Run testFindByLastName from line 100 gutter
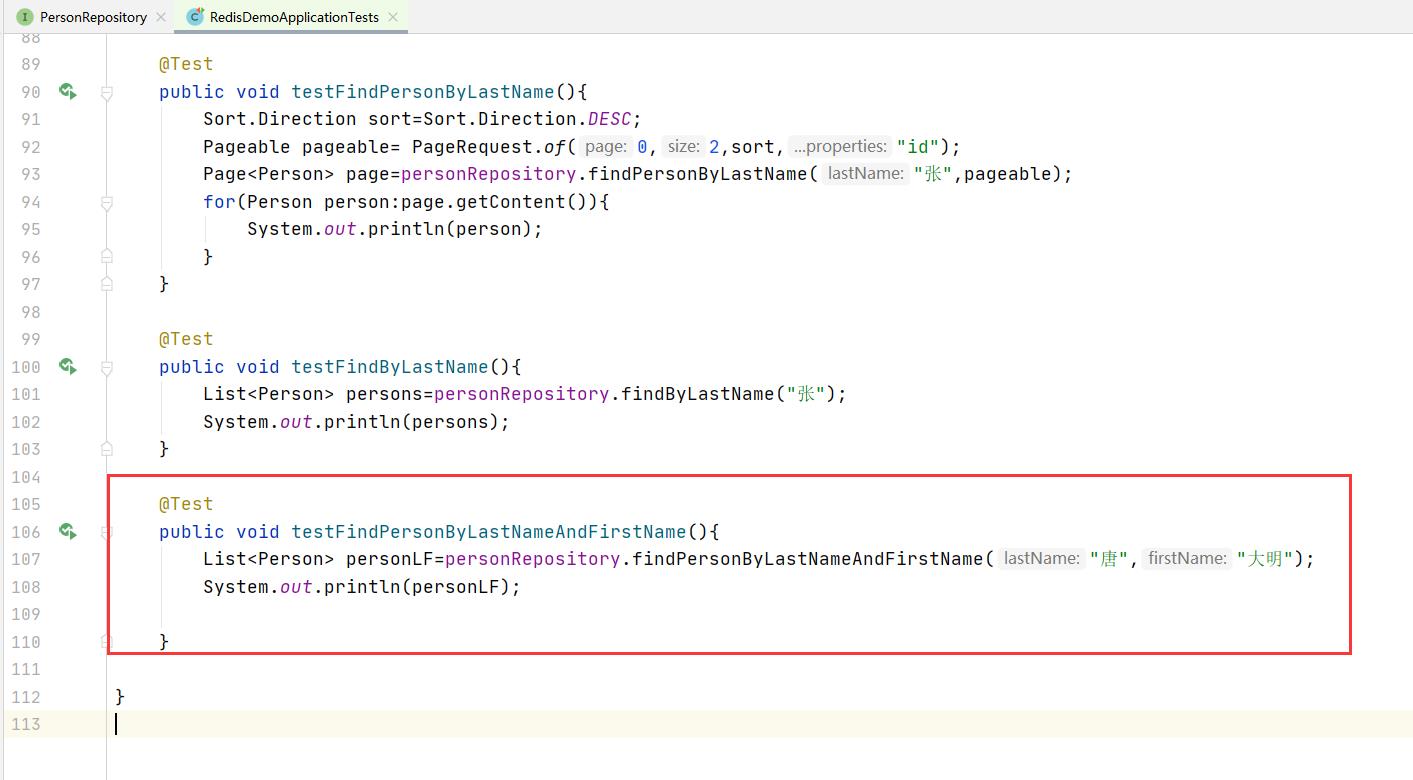The width and height of the screenshot is (1413, 780). click(68, 367)
